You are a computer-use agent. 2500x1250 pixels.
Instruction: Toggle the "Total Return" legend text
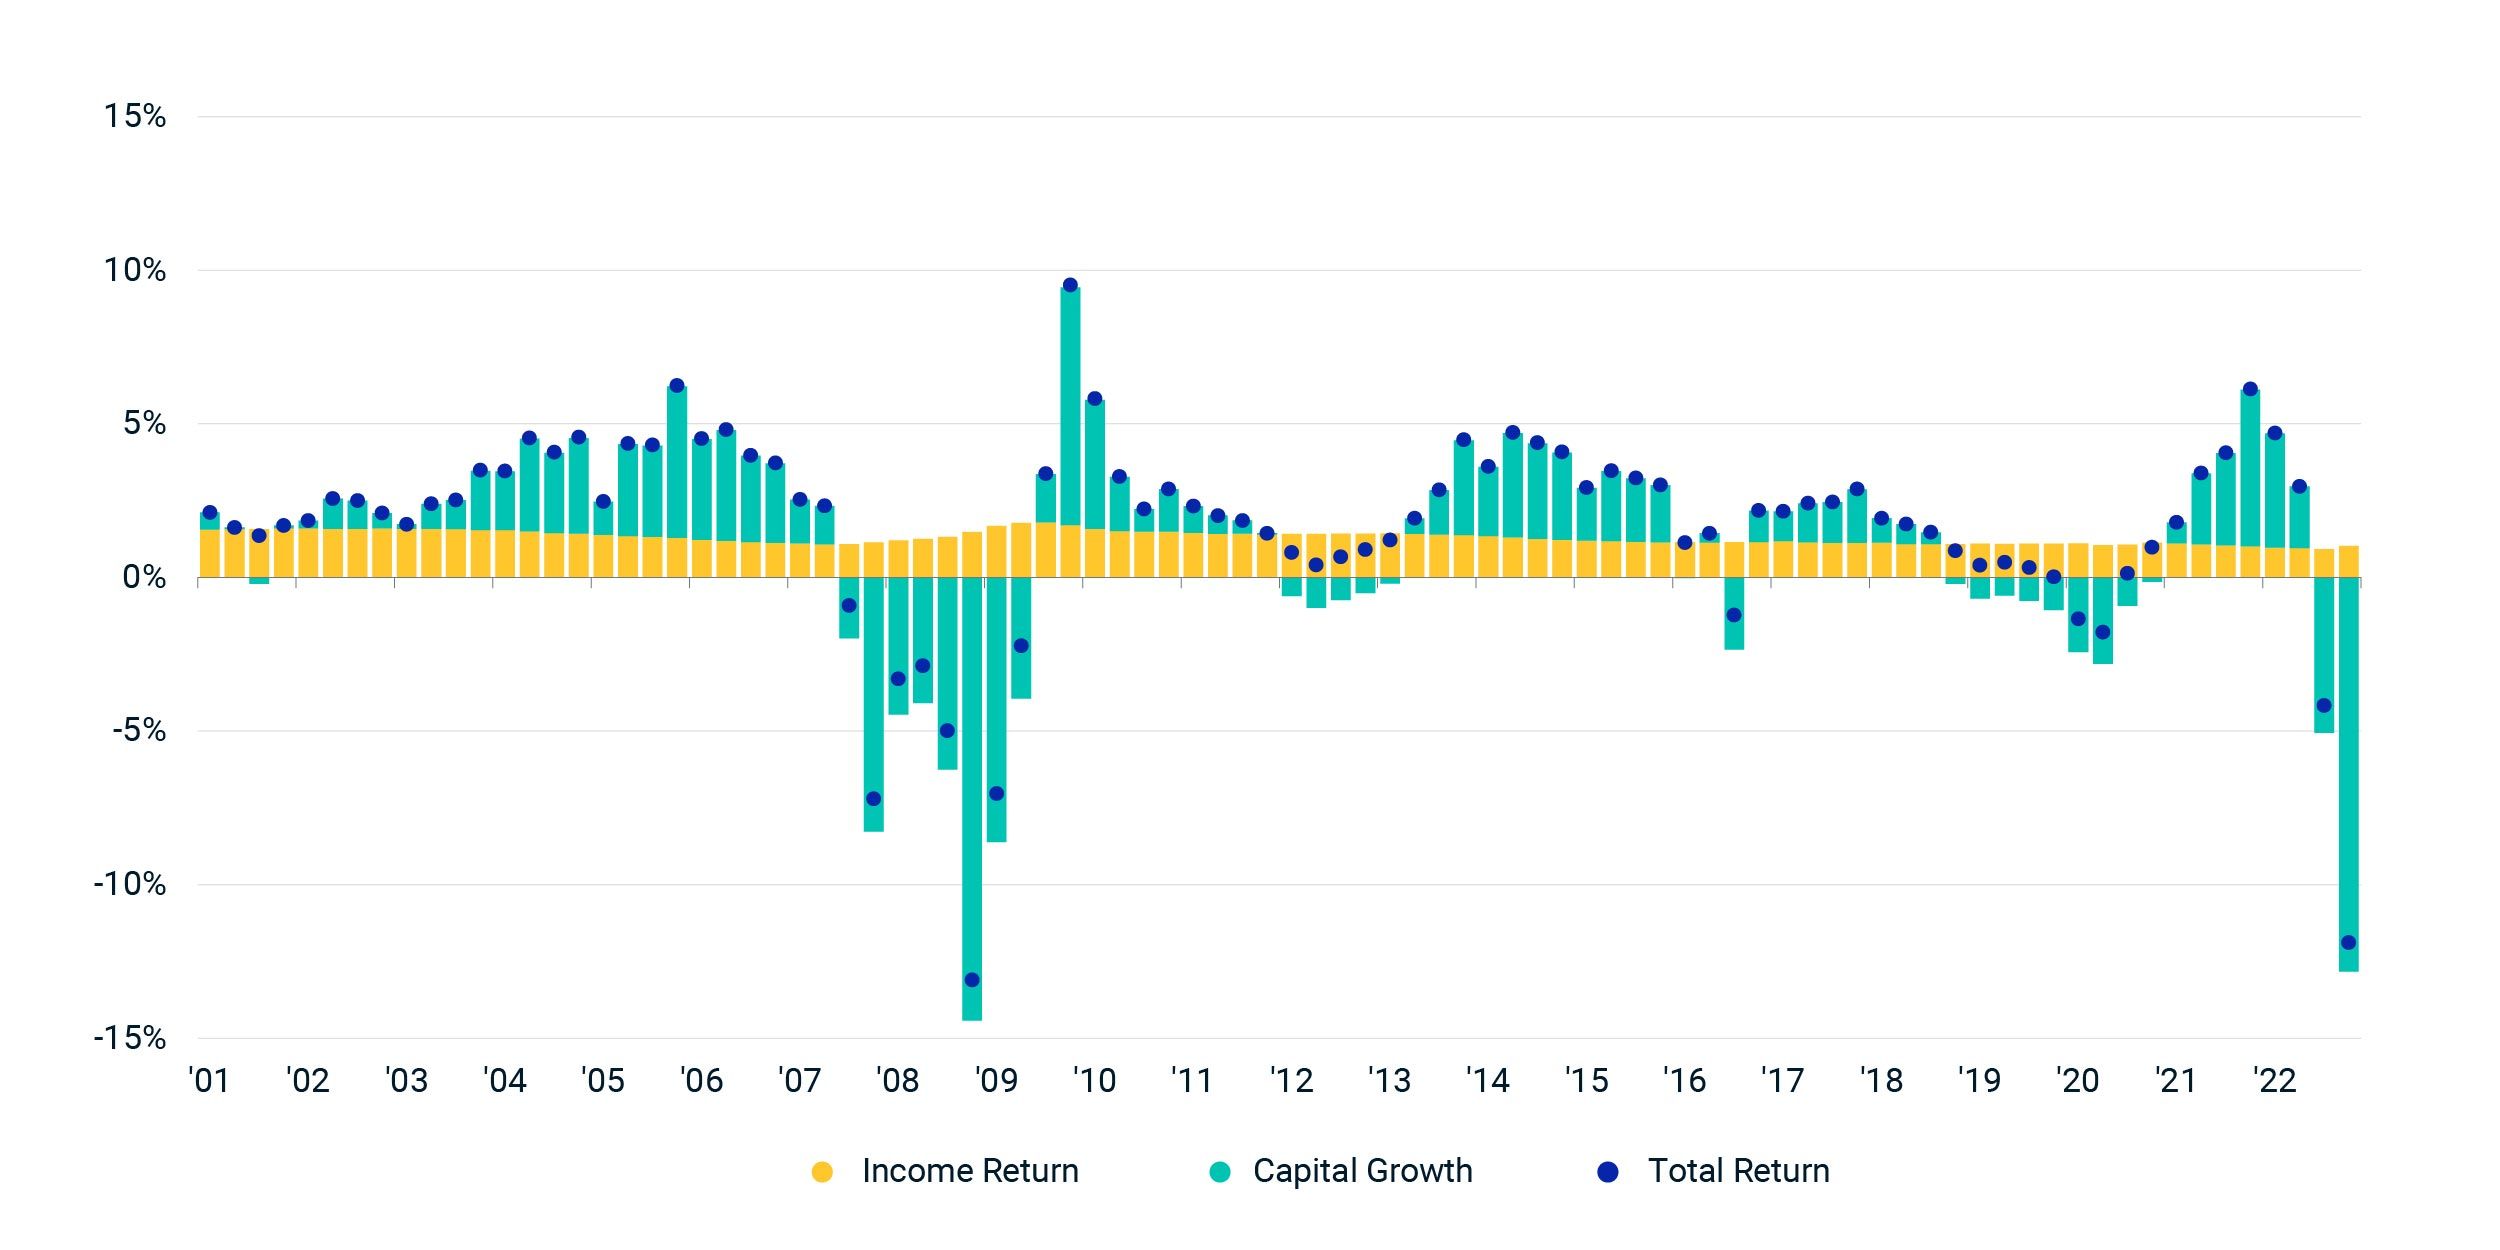(x=1738, y=1171)
